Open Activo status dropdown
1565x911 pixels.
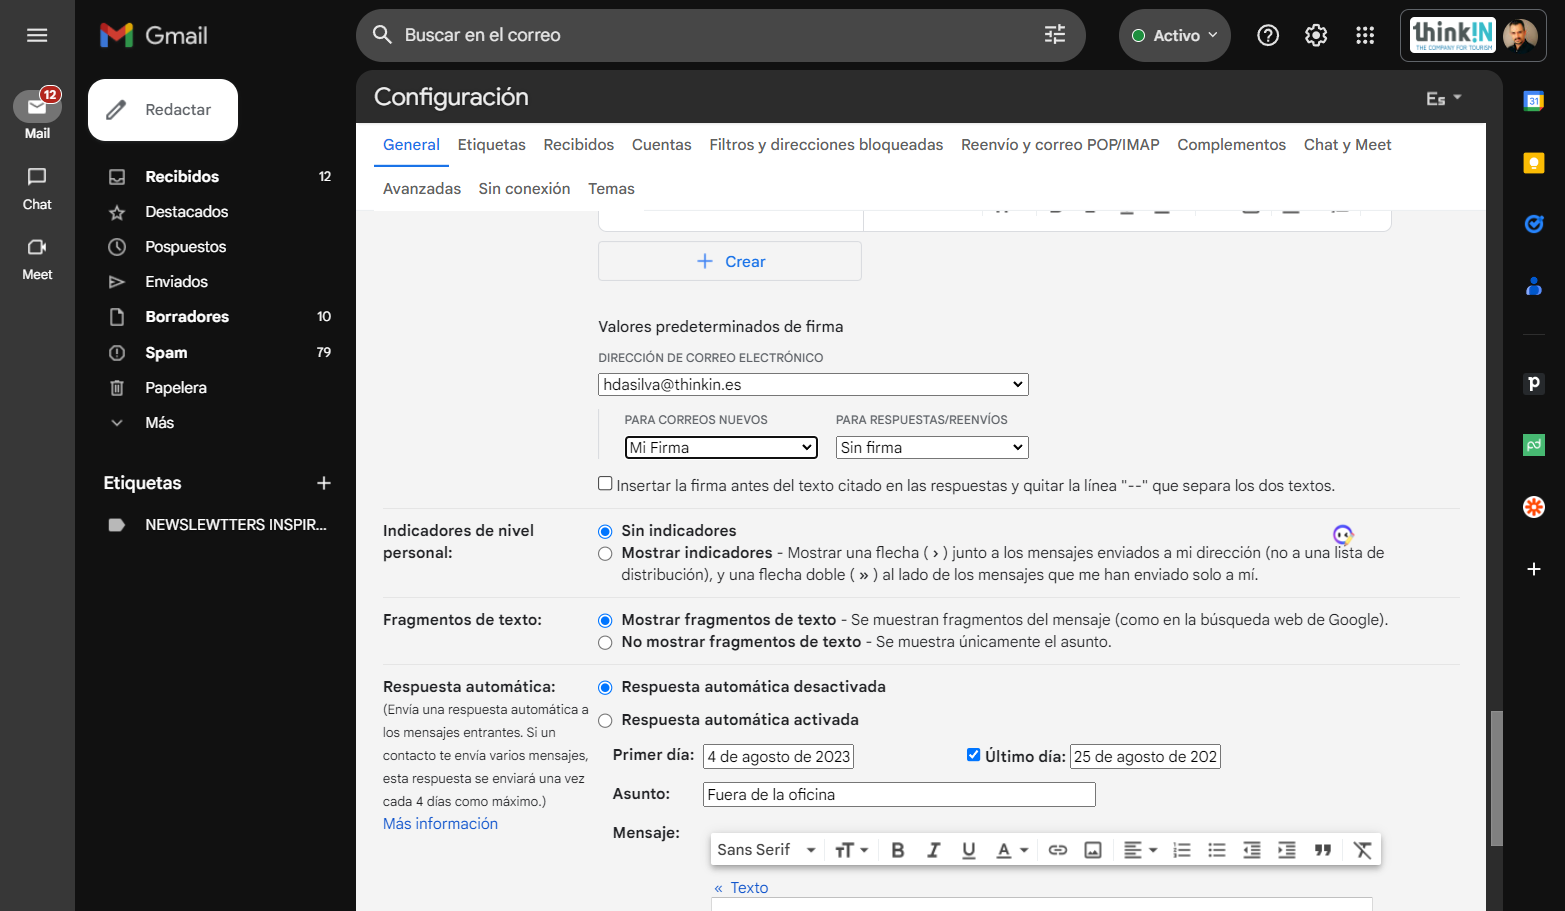coord(1175,35)
